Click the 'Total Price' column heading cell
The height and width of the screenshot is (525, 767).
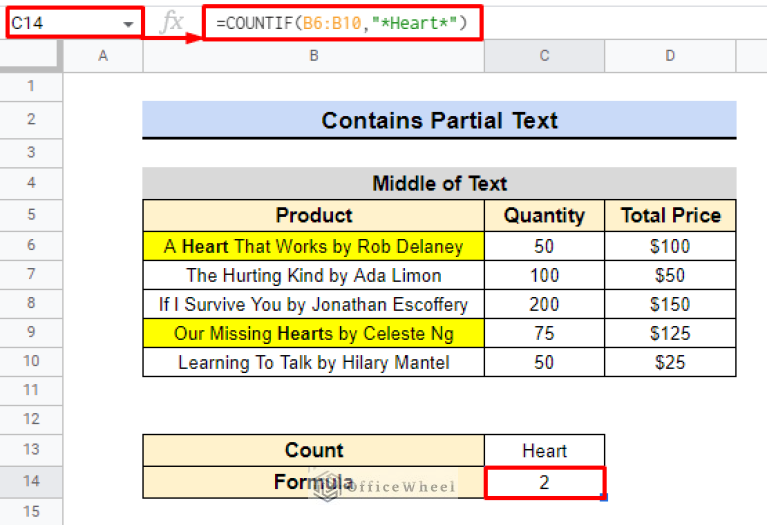670,215
